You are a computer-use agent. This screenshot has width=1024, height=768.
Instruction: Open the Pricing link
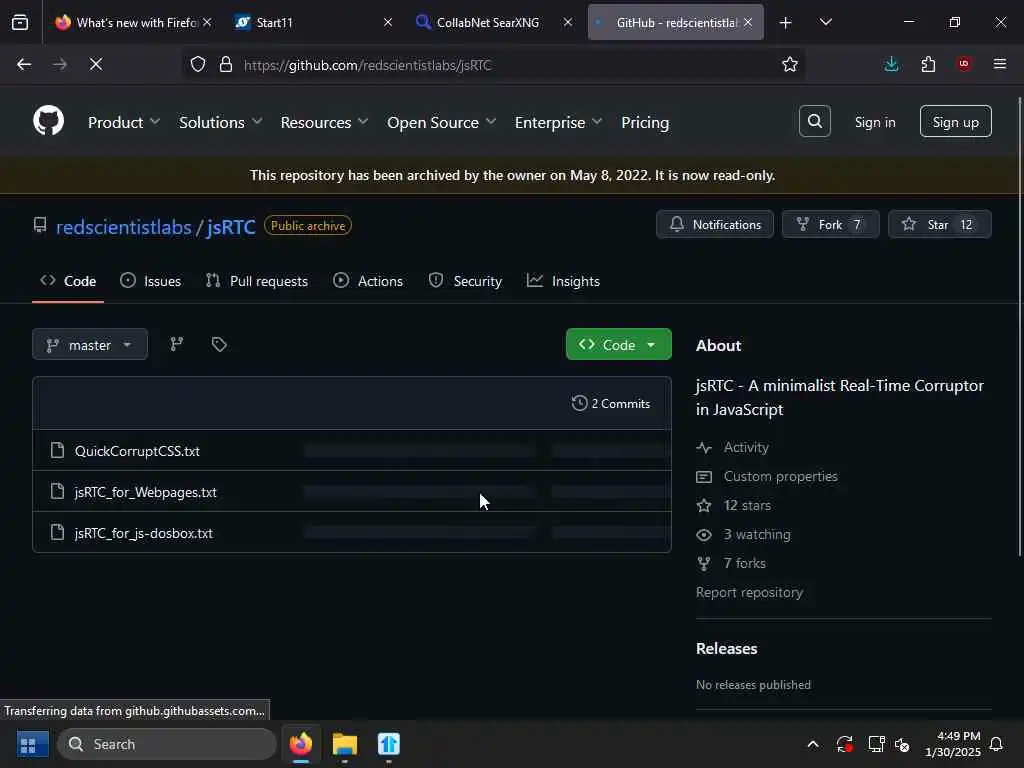pyautogui.click(x=645, y=122)
